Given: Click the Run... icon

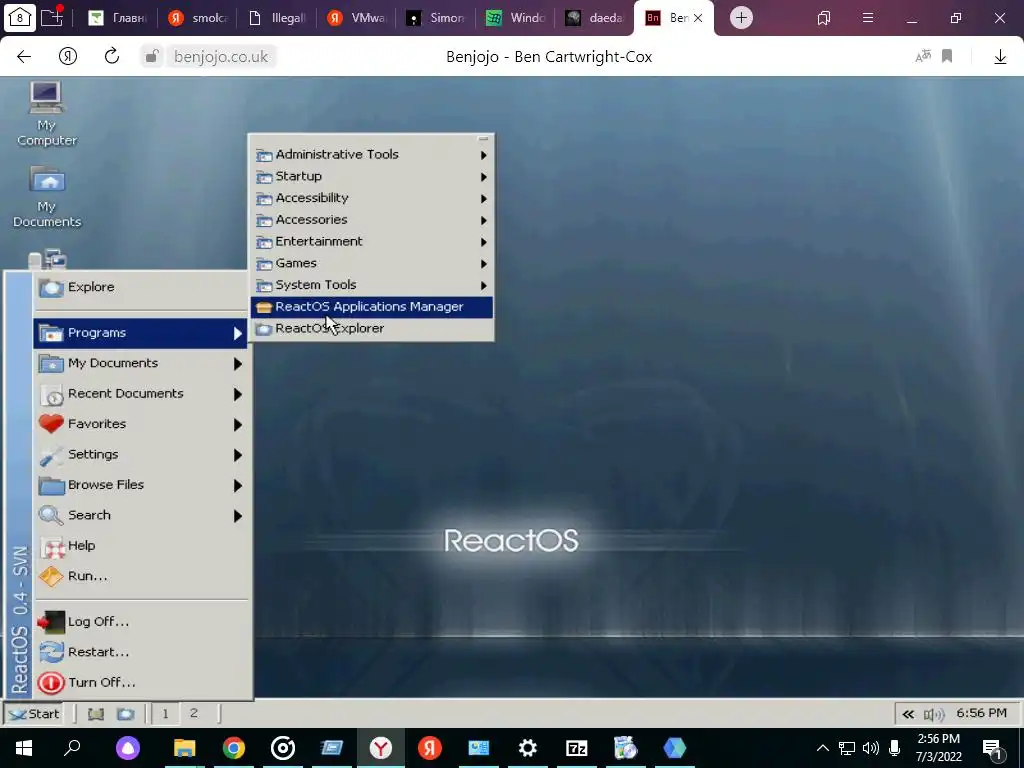Looking at the screenshot, I should (51, 577).
